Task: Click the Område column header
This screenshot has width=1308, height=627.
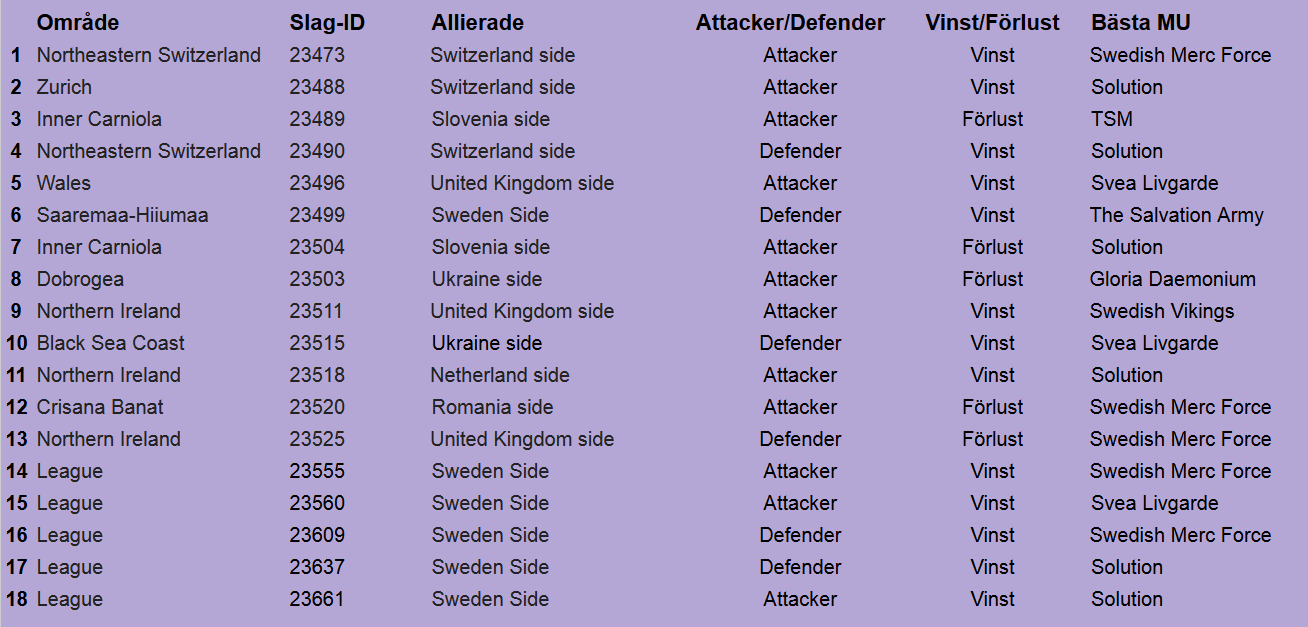Action: (77, 22)
